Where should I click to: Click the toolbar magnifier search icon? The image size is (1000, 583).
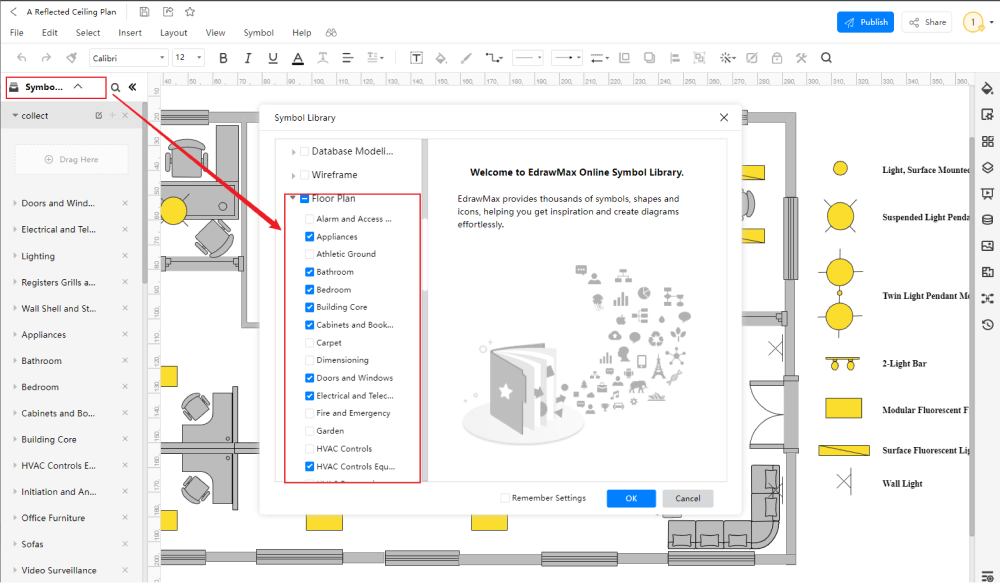826,58
